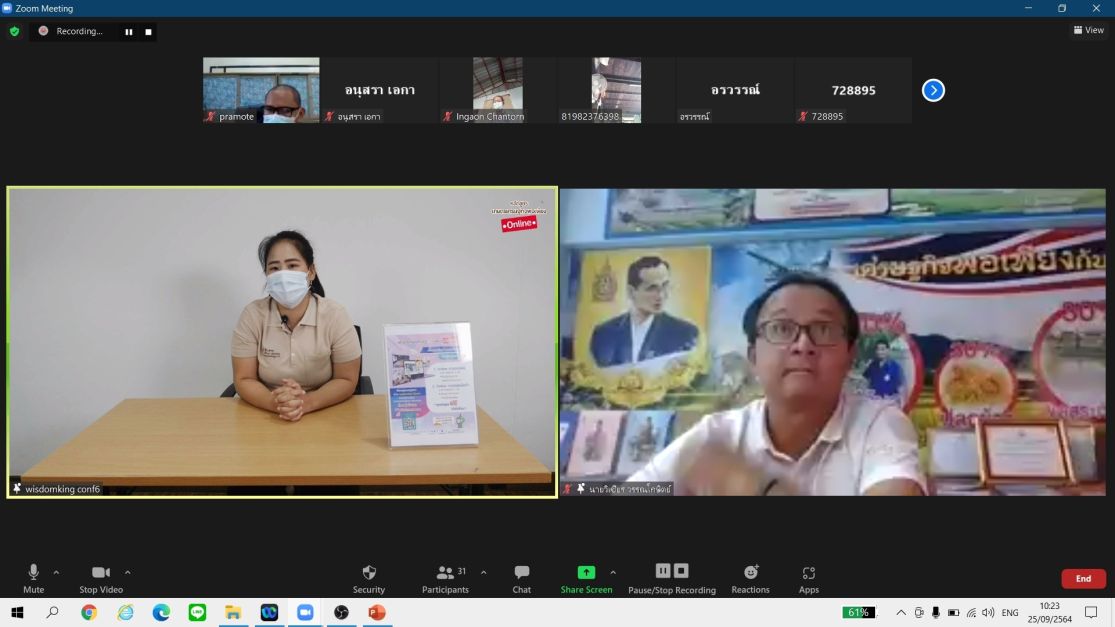The width and height of the screenshot is (1115, 627).
Task: Stop recording using top-bar stop icon
Action: [x=148, y=32]
